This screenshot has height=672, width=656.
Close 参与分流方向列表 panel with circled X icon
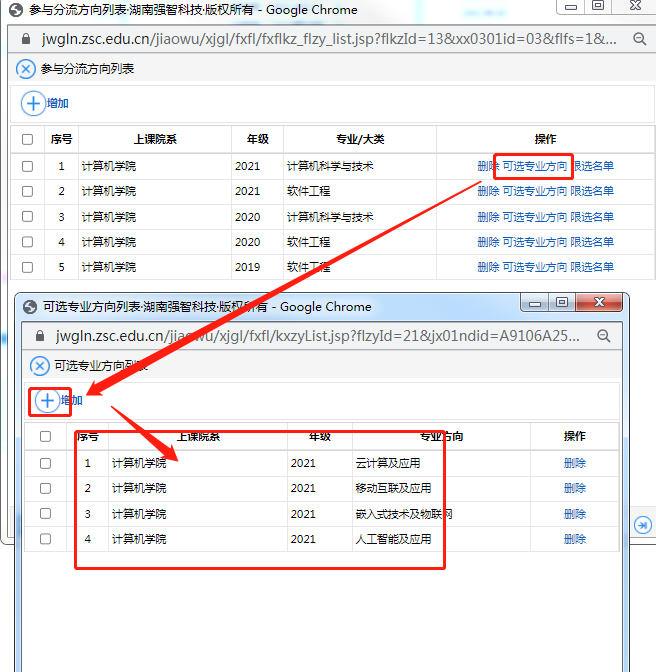26,69
